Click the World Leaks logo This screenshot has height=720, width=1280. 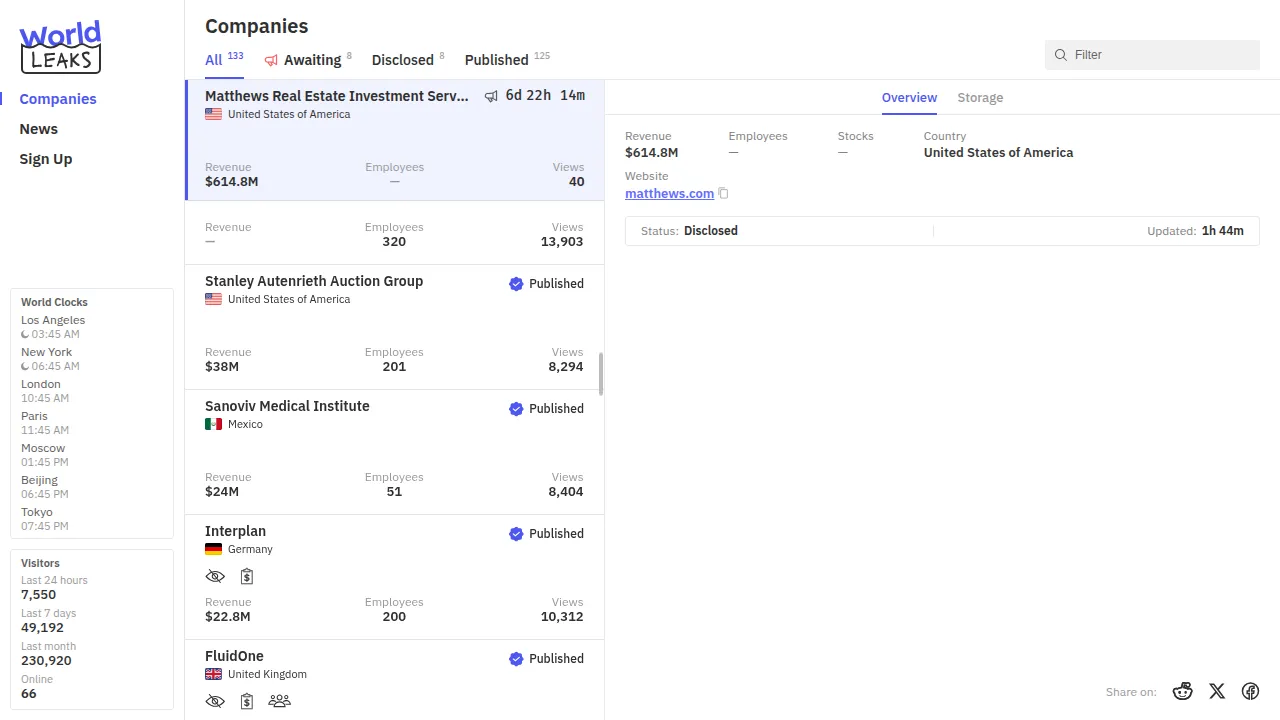point(60,47)
